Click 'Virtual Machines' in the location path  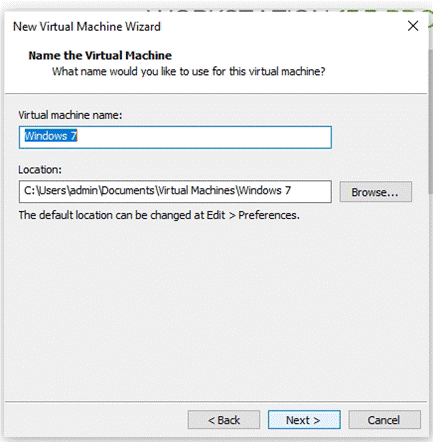pyautogui.click(x=196, y=191)
